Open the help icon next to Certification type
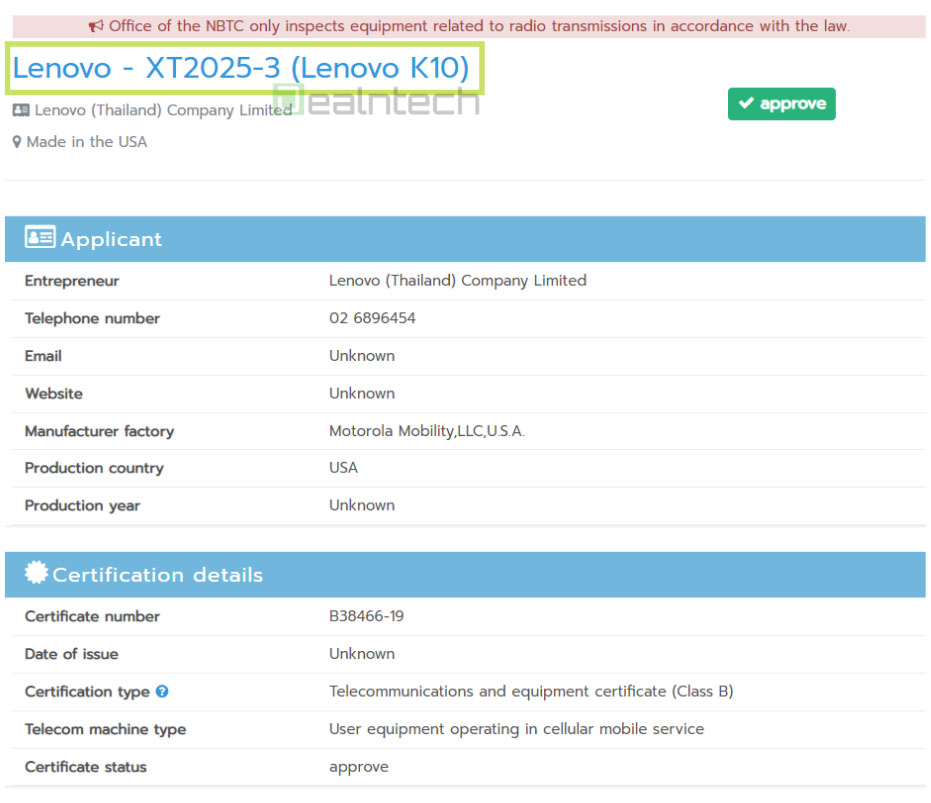The height and width of the screenshot is (803, 931). (x=164, y=691)
